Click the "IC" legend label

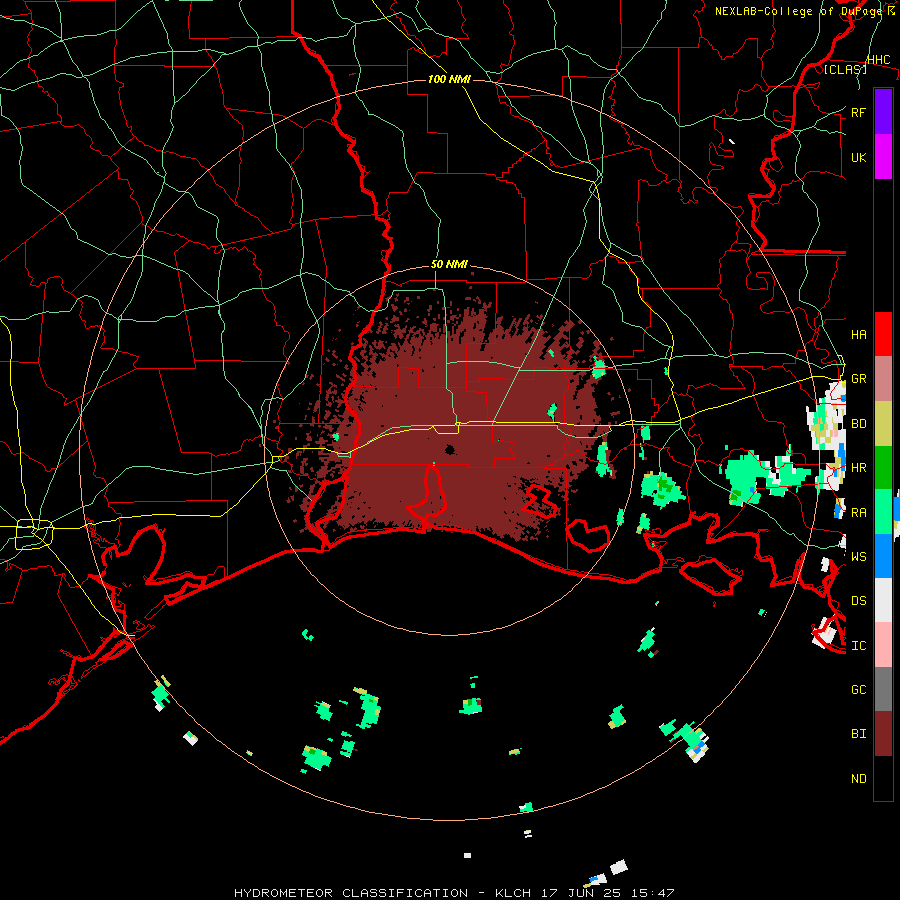pyautogui.click(x=858, y=646)
